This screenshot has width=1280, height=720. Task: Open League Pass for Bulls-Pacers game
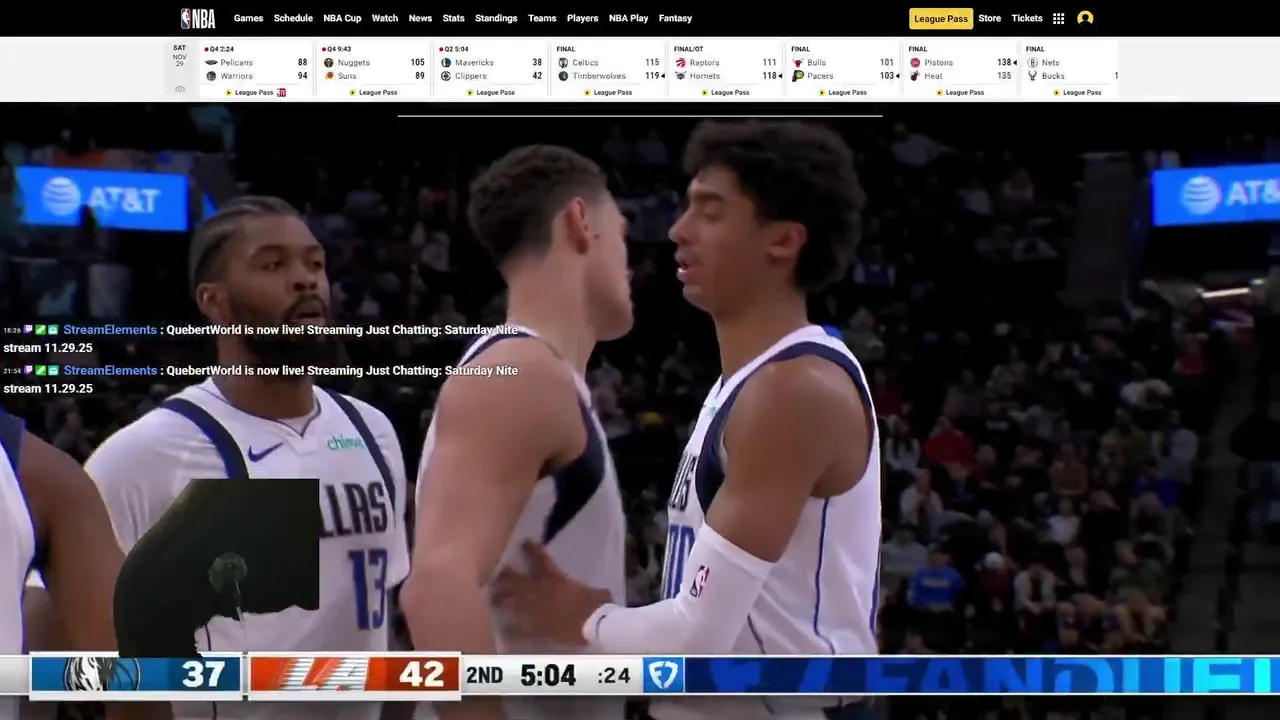pyautogui.click(x=842, y=92)
